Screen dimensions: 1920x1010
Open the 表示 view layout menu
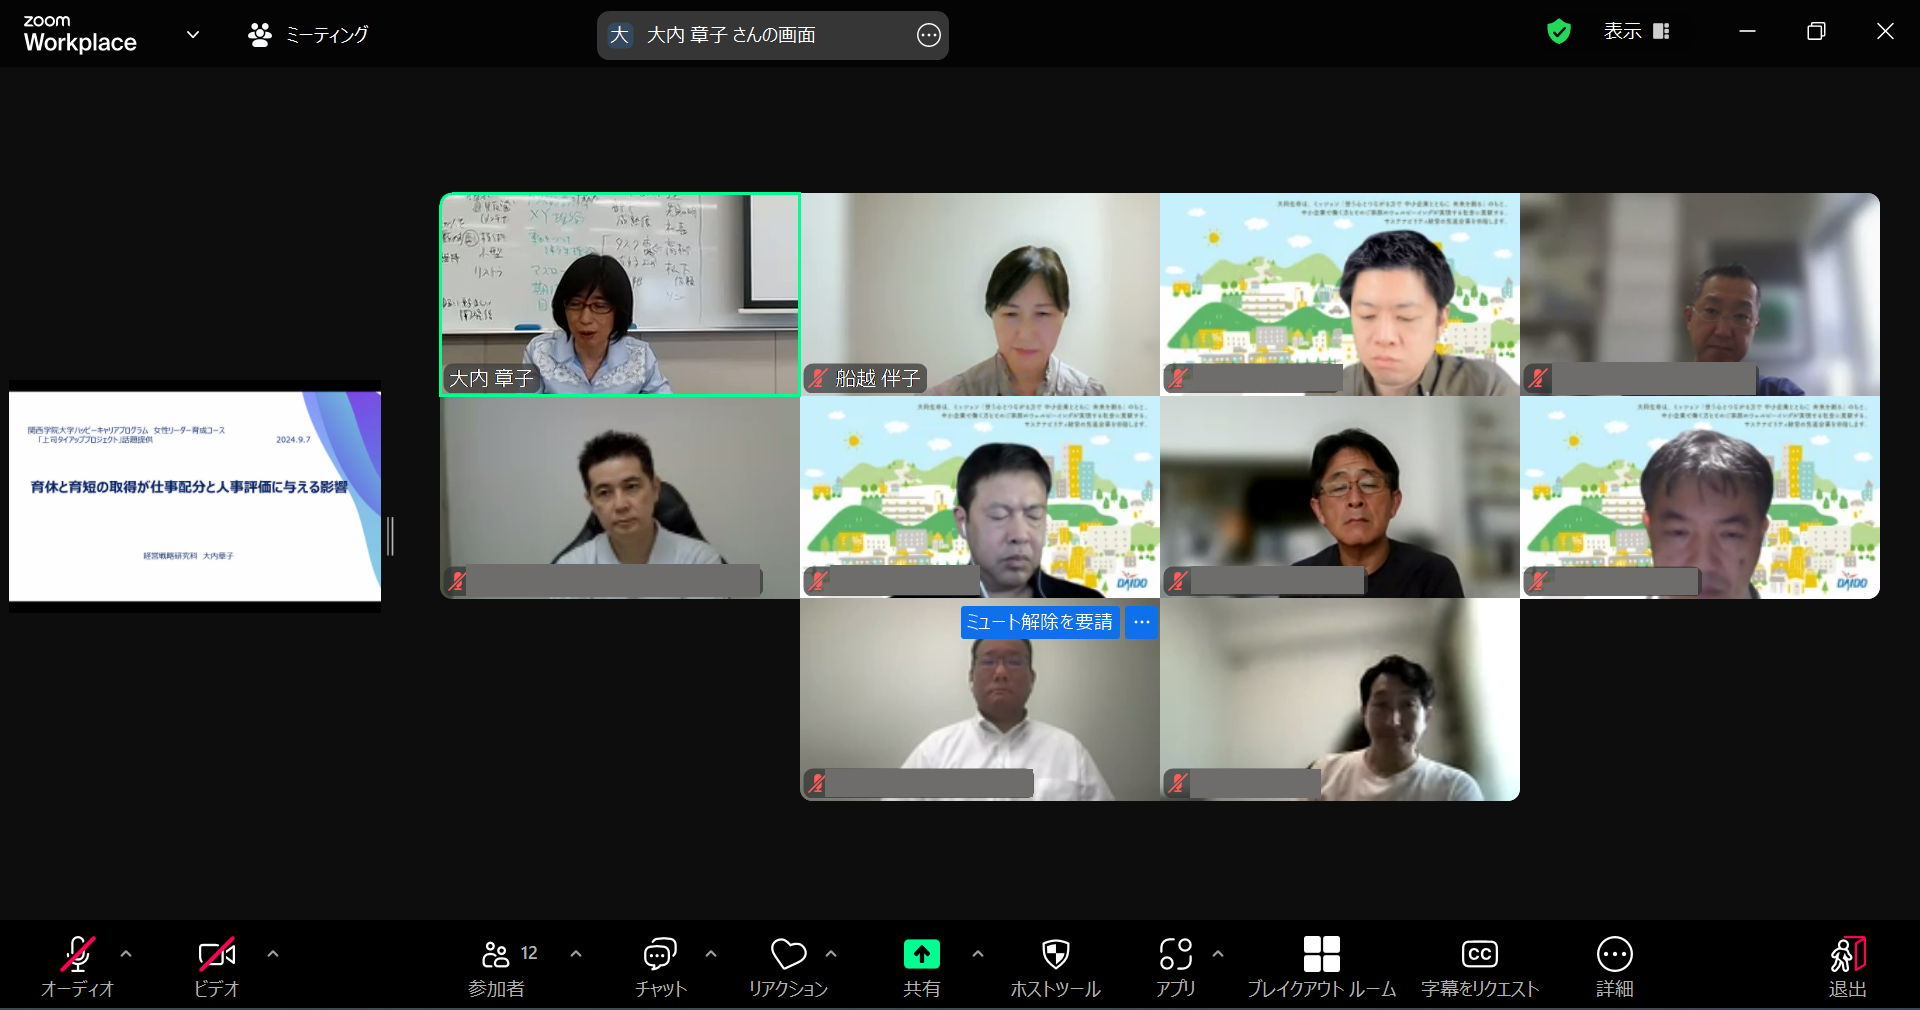(1636, 32)
